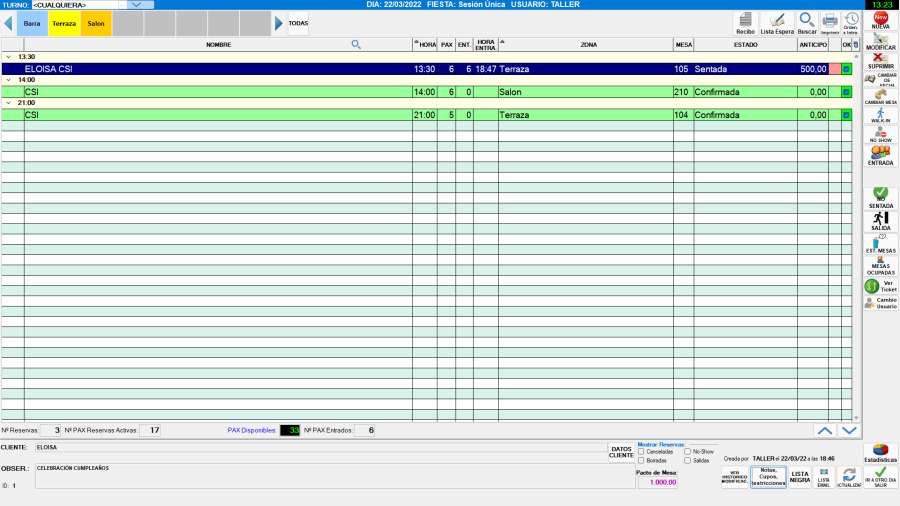Click the Pacto de Mesa 1.000,00 field
This screenshot has height=506, width=900.
point(658,482)
